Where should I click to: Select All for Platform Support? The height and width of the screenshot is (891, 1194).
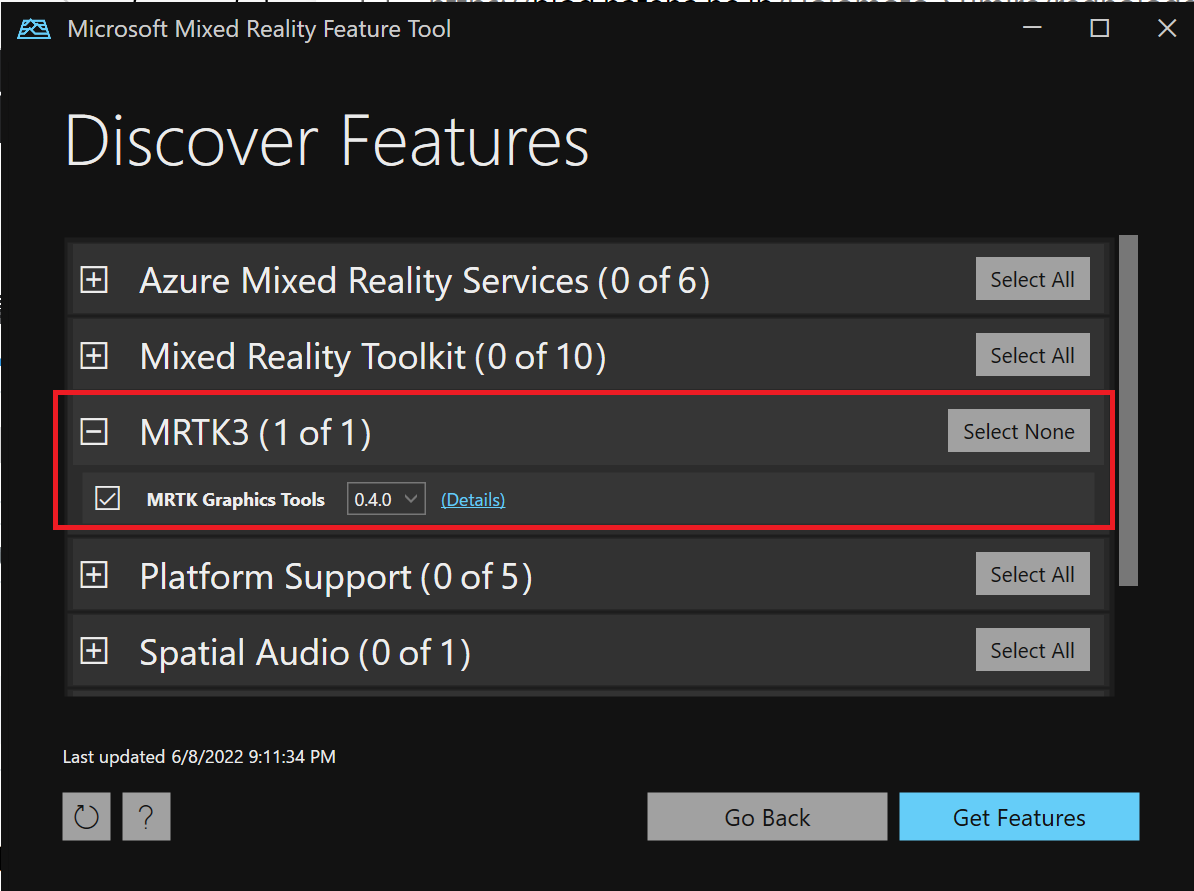[1032, 573]
